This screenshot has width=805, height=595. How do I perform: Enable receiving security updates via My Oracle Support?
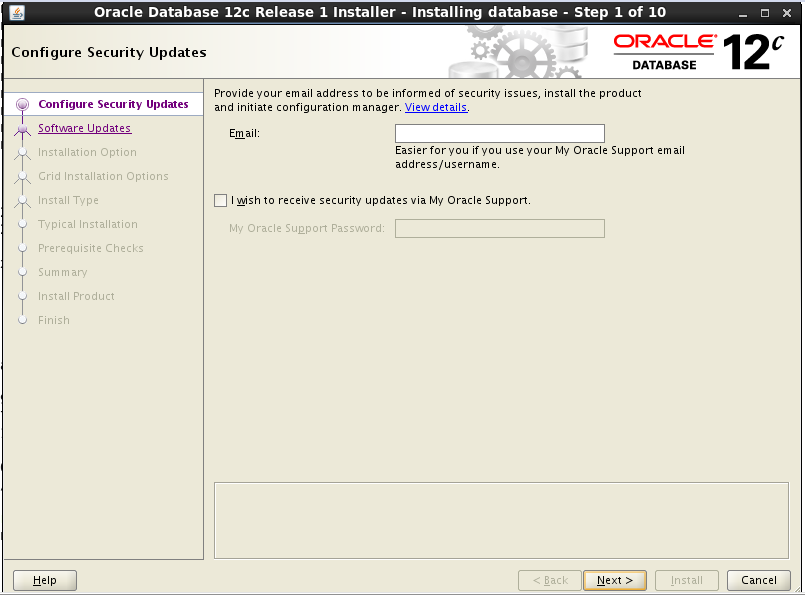[220, 200]
